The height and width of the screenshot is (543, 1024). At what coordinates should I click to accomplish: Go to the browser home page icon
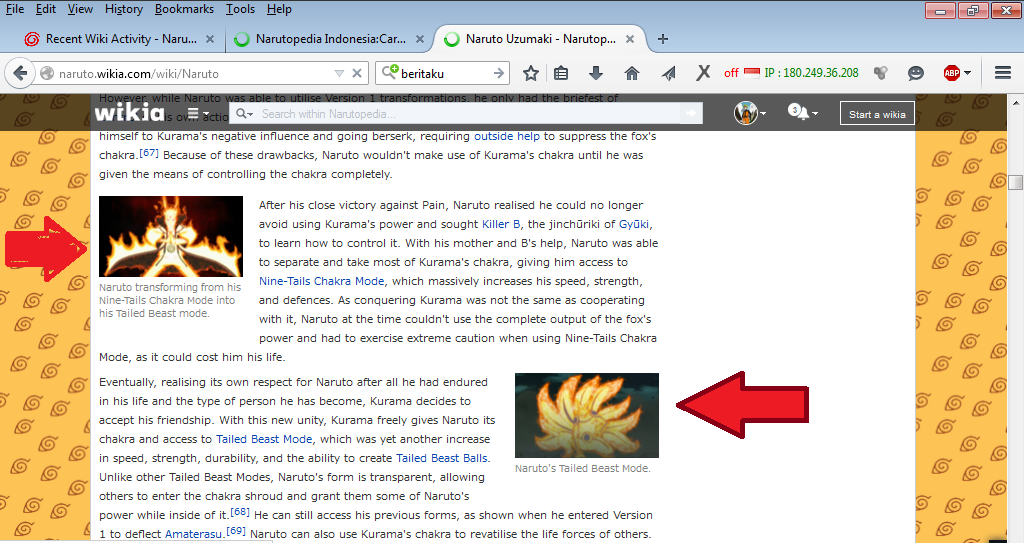(632, 73)
